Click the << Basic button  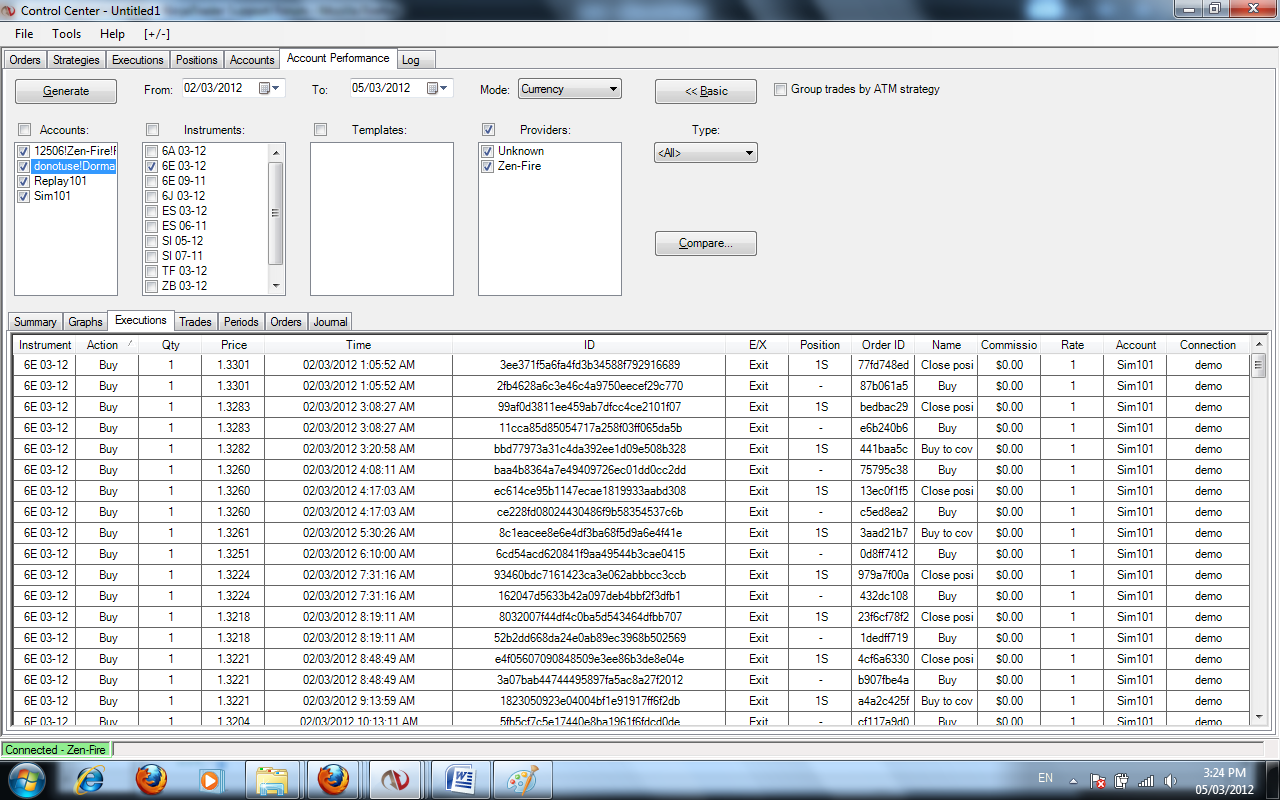[706, 91]
